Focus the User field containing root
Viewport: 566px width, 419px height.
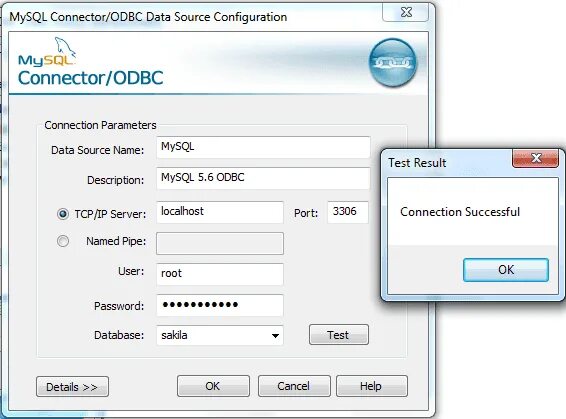220,274
